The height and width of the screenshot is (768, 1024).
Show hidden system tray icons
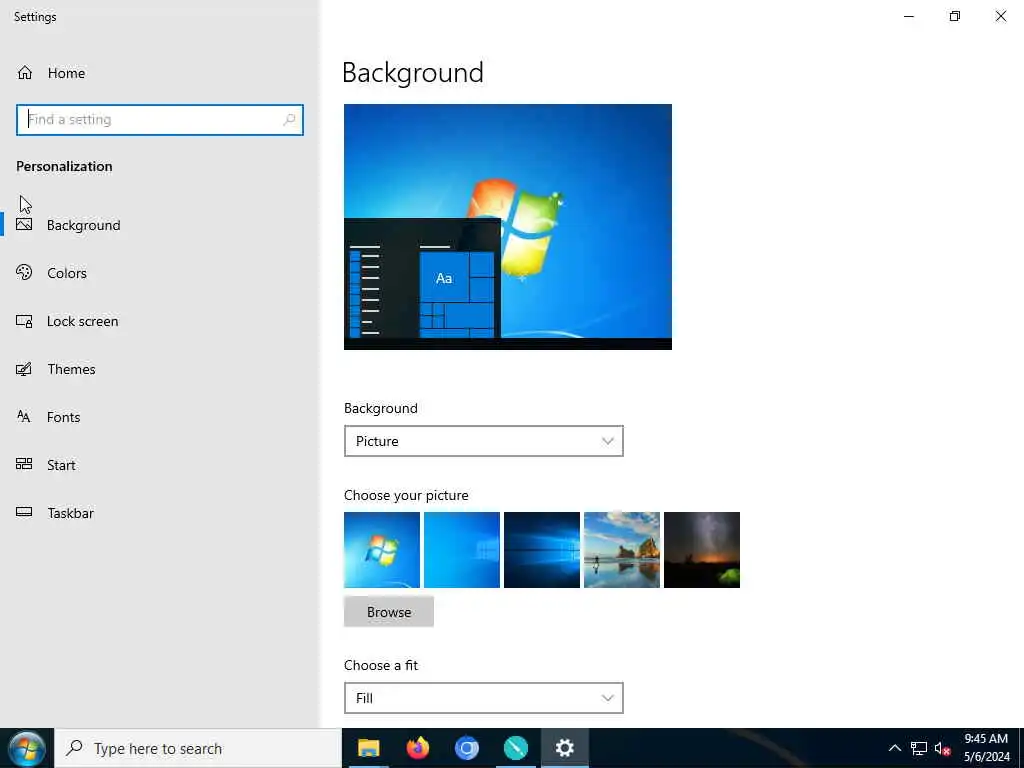click(895, 748)
